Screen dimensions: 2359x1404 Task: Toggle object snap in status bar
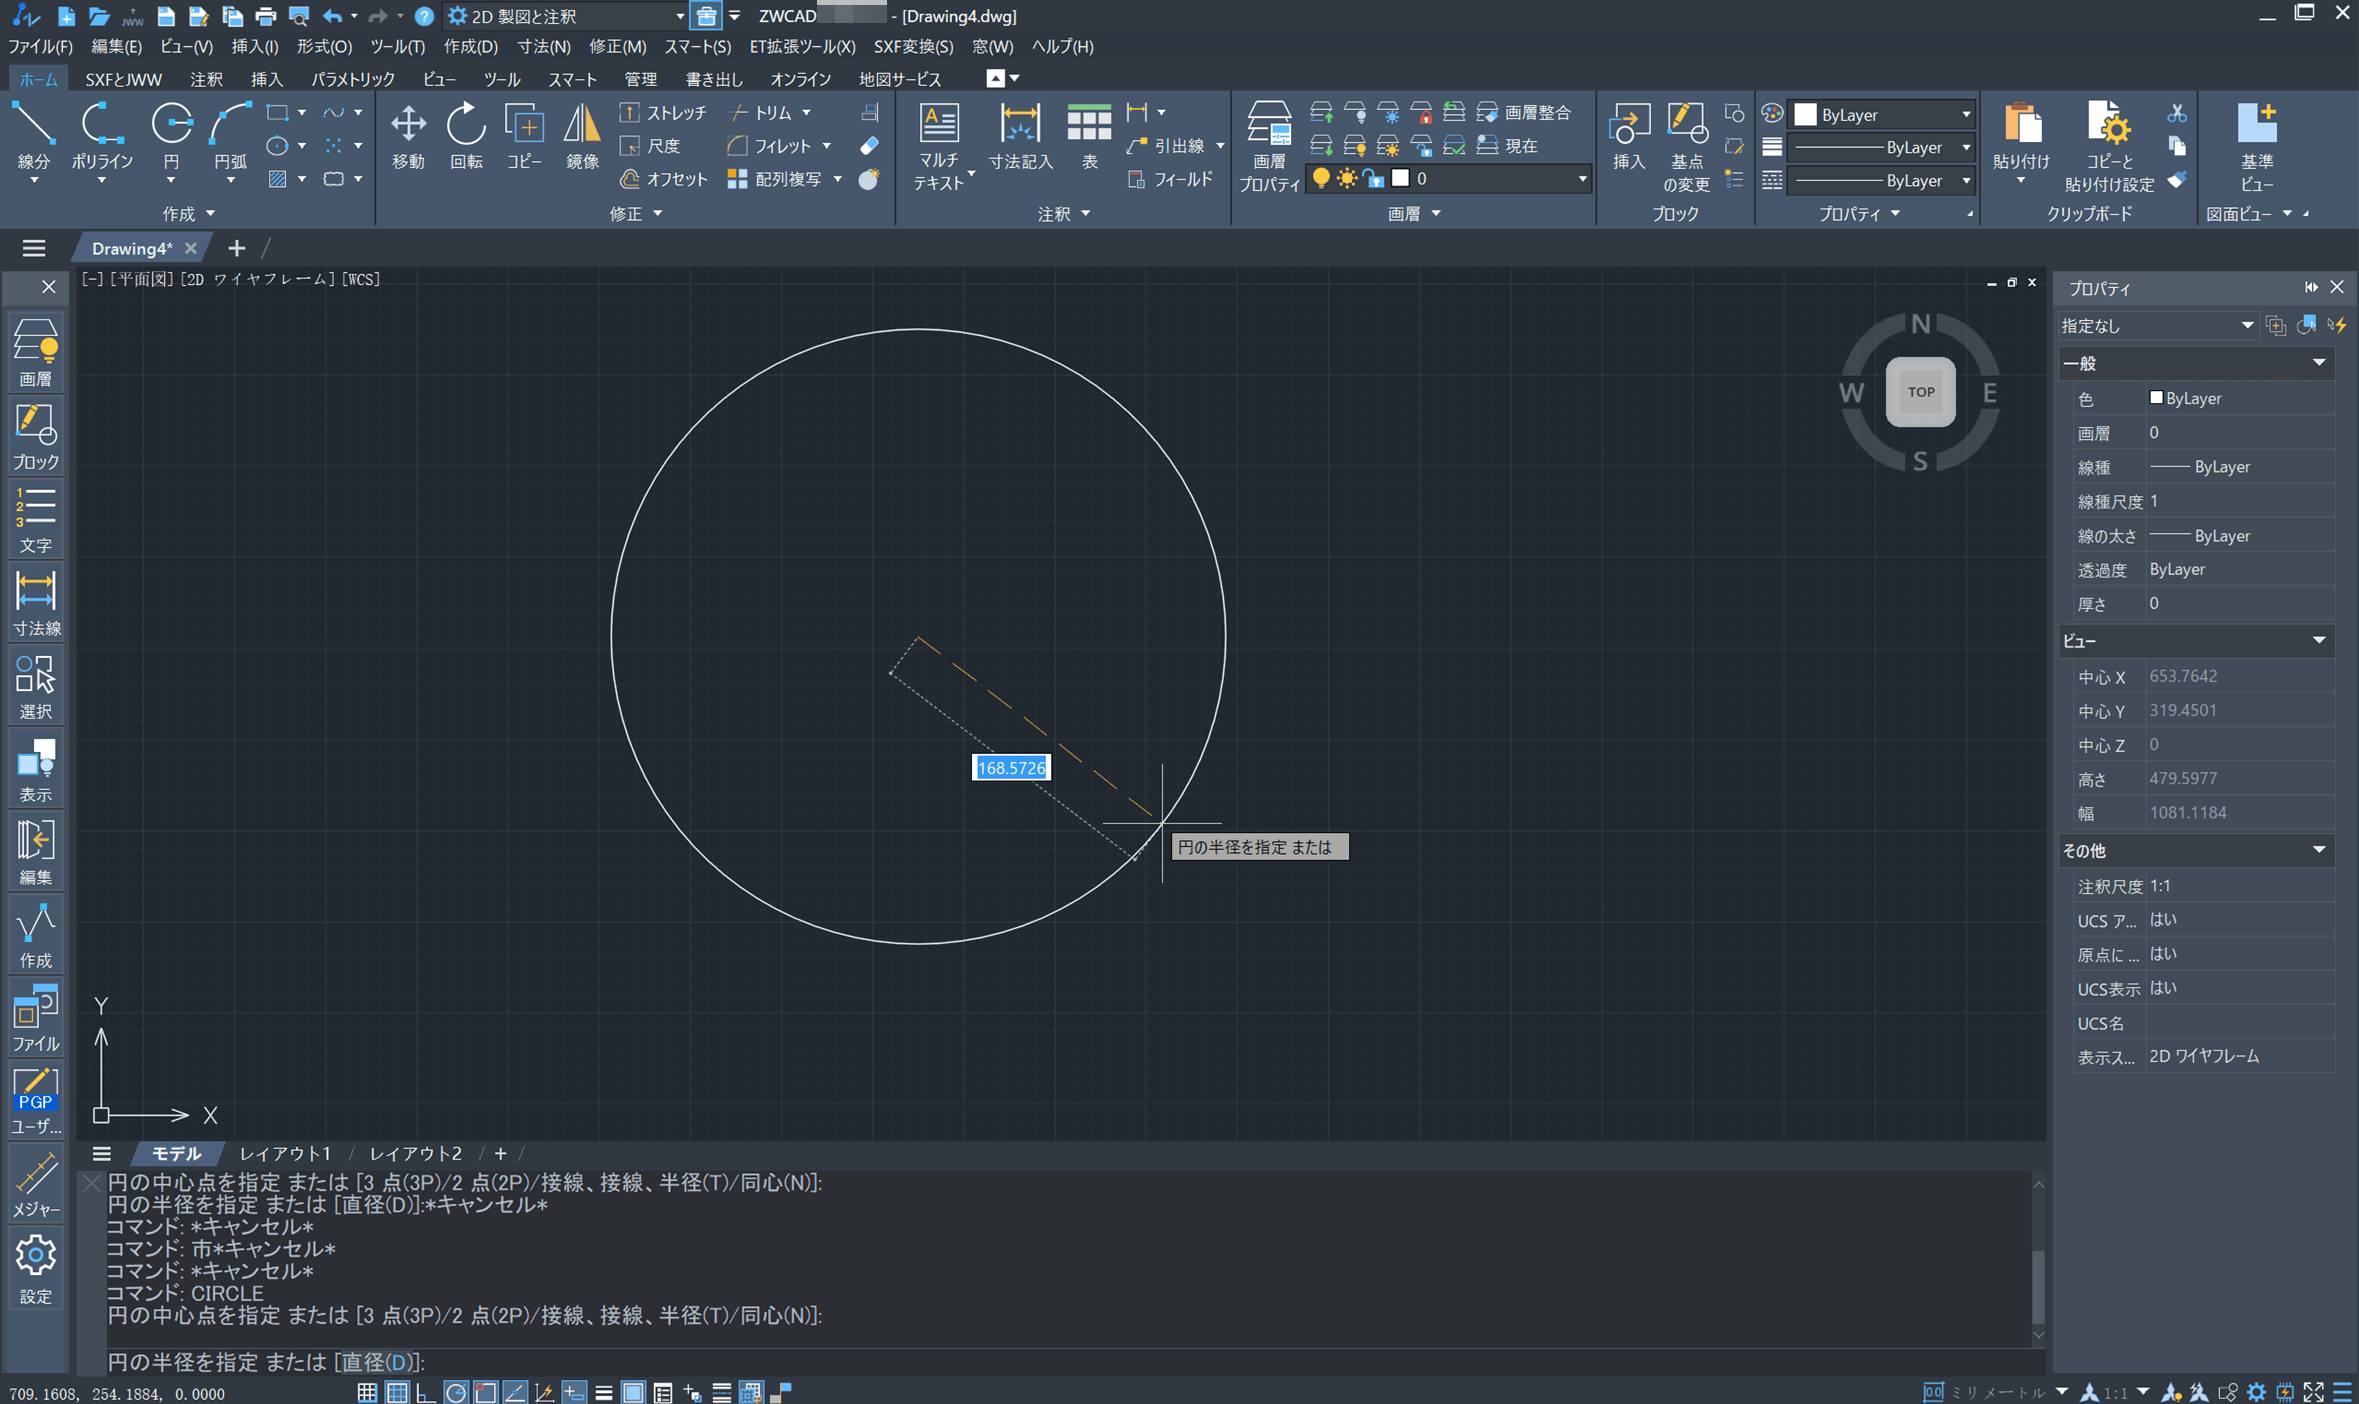(486, 1392)
